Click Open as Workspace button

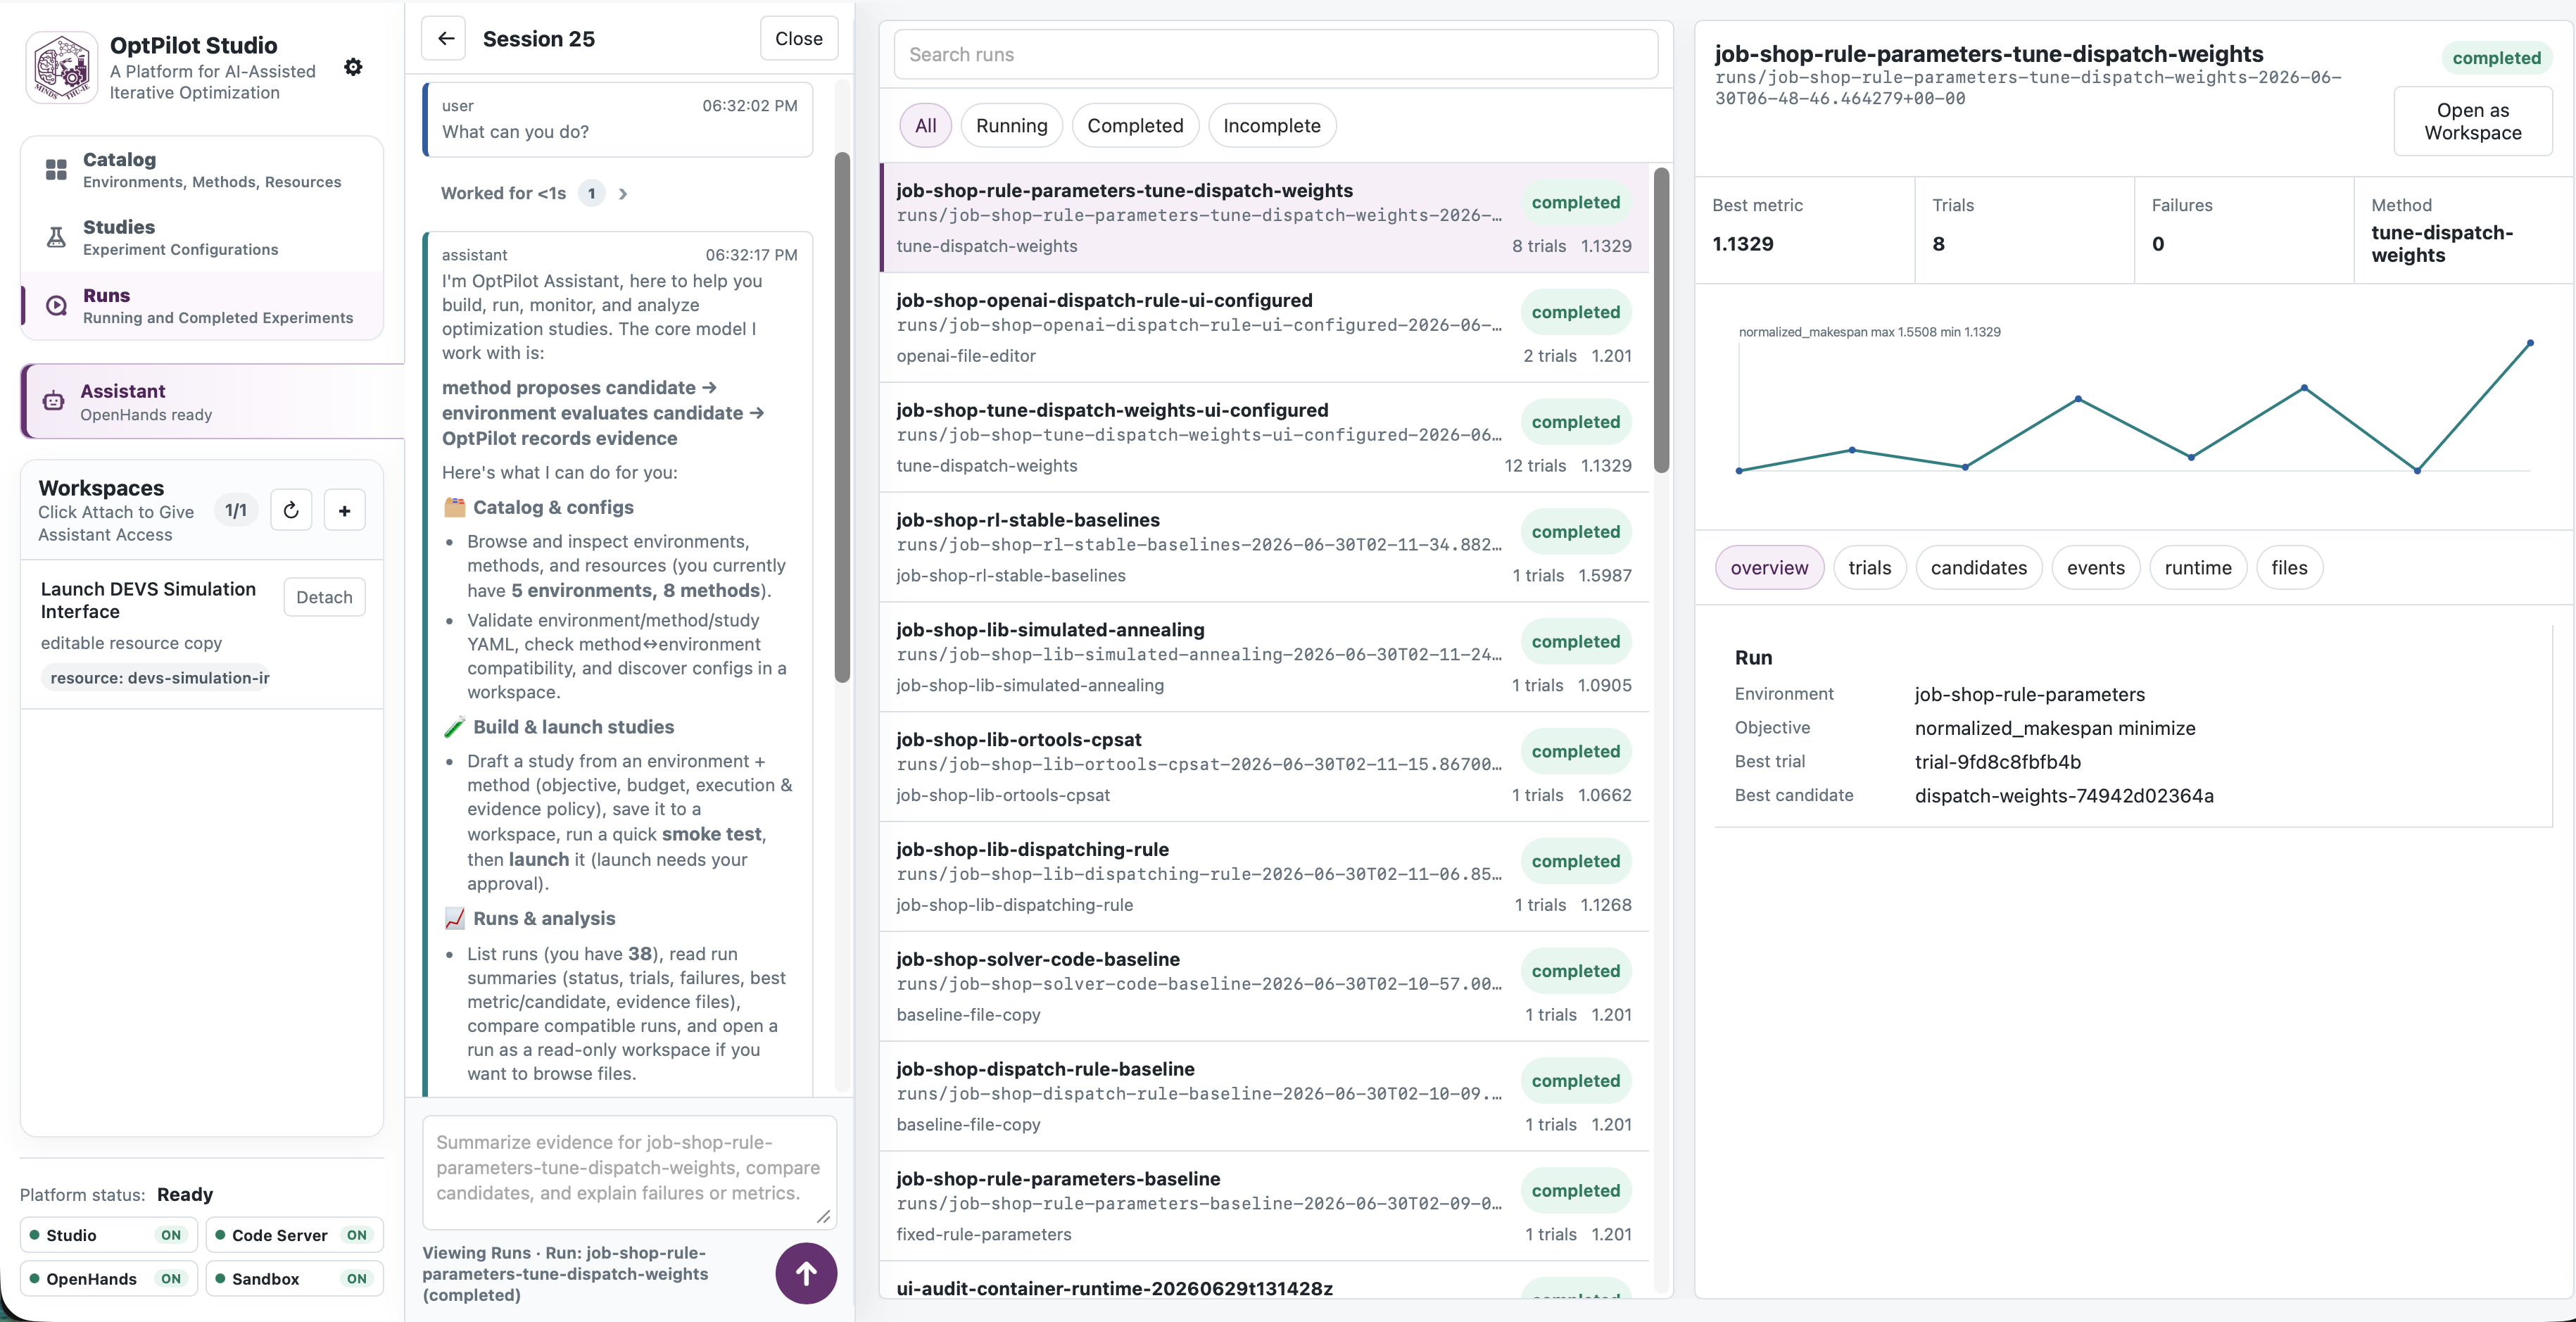coord(2472,121)
